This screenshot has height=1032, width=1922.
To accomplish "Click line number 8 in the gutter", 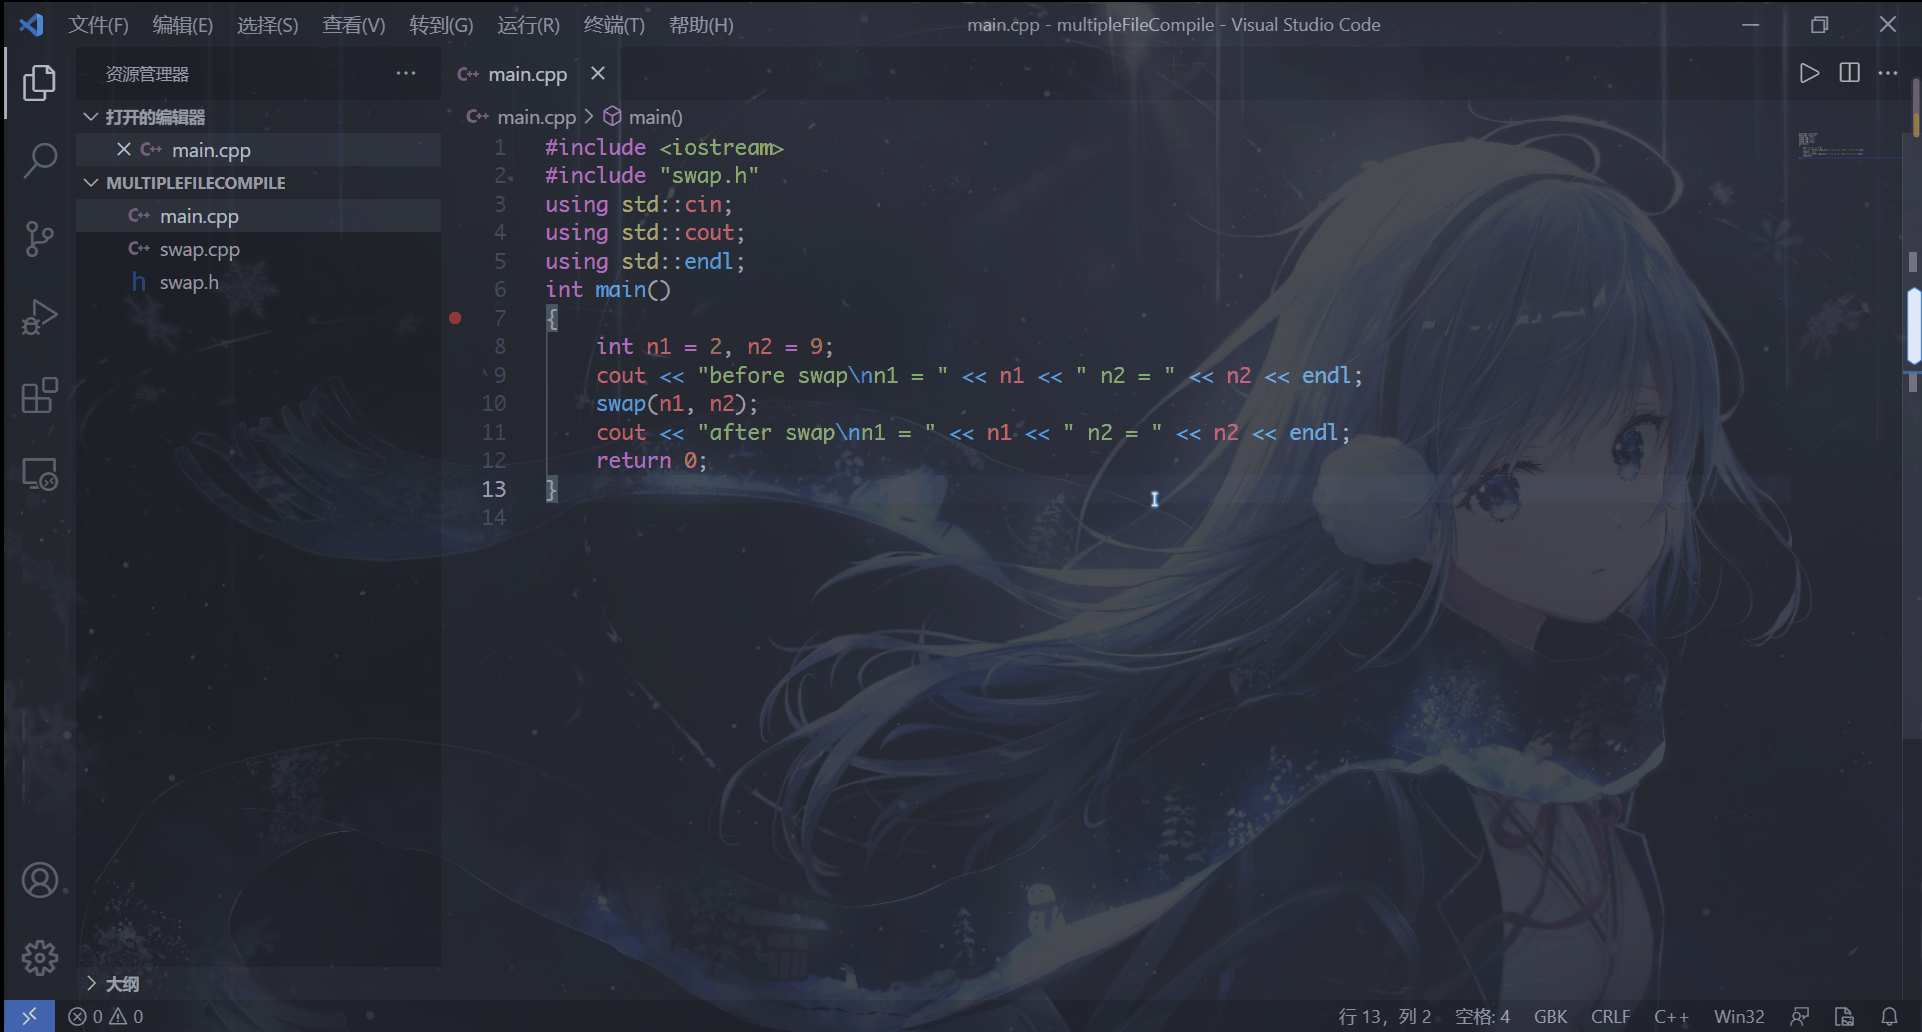I will pos(500,346).
